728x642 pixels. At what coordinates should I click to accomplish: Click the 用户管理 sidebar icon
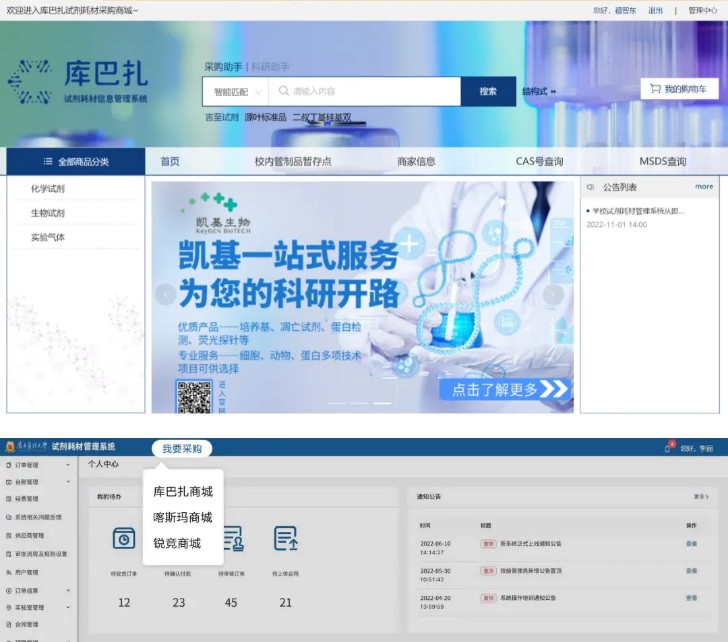(8, 572)
